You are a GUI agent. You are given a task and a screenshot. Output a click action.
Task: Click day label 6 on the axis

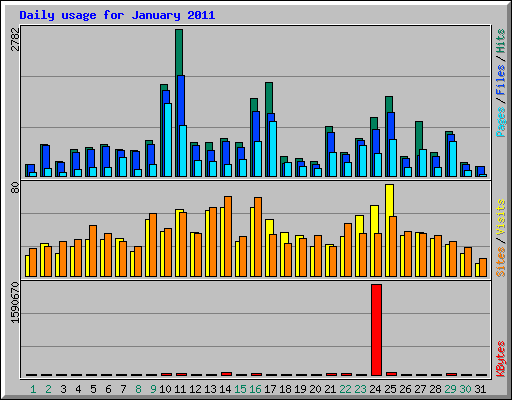[x=108, y=389]
